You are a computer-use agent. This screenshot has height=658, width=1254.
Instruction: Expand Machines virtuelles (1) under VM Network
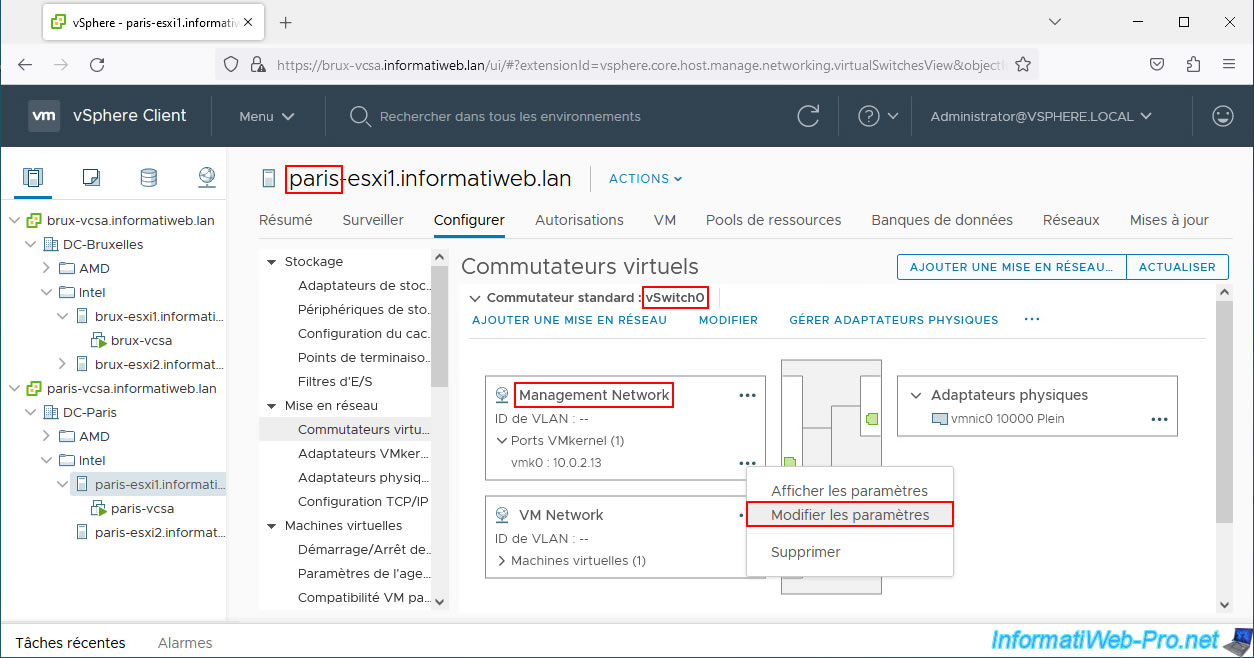502,561
